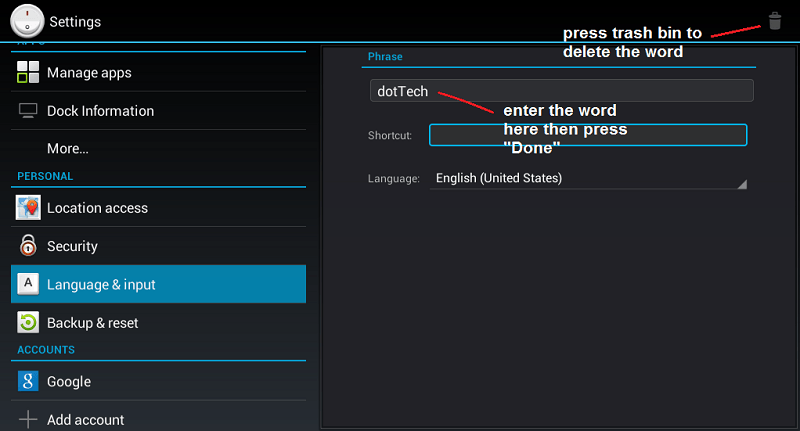The height and width of the screenshot is (431, 800).
Task: Click the Security padlock icon
Action: click(28, 245)
